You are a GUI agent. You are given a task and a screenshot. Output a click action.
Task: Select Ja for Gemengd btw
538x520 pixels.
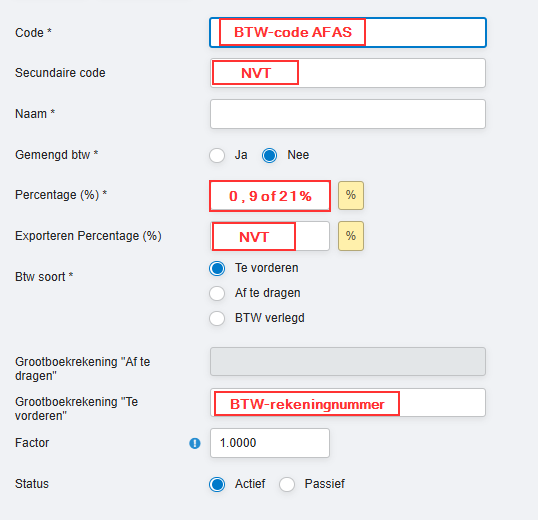tap(217, 155)
